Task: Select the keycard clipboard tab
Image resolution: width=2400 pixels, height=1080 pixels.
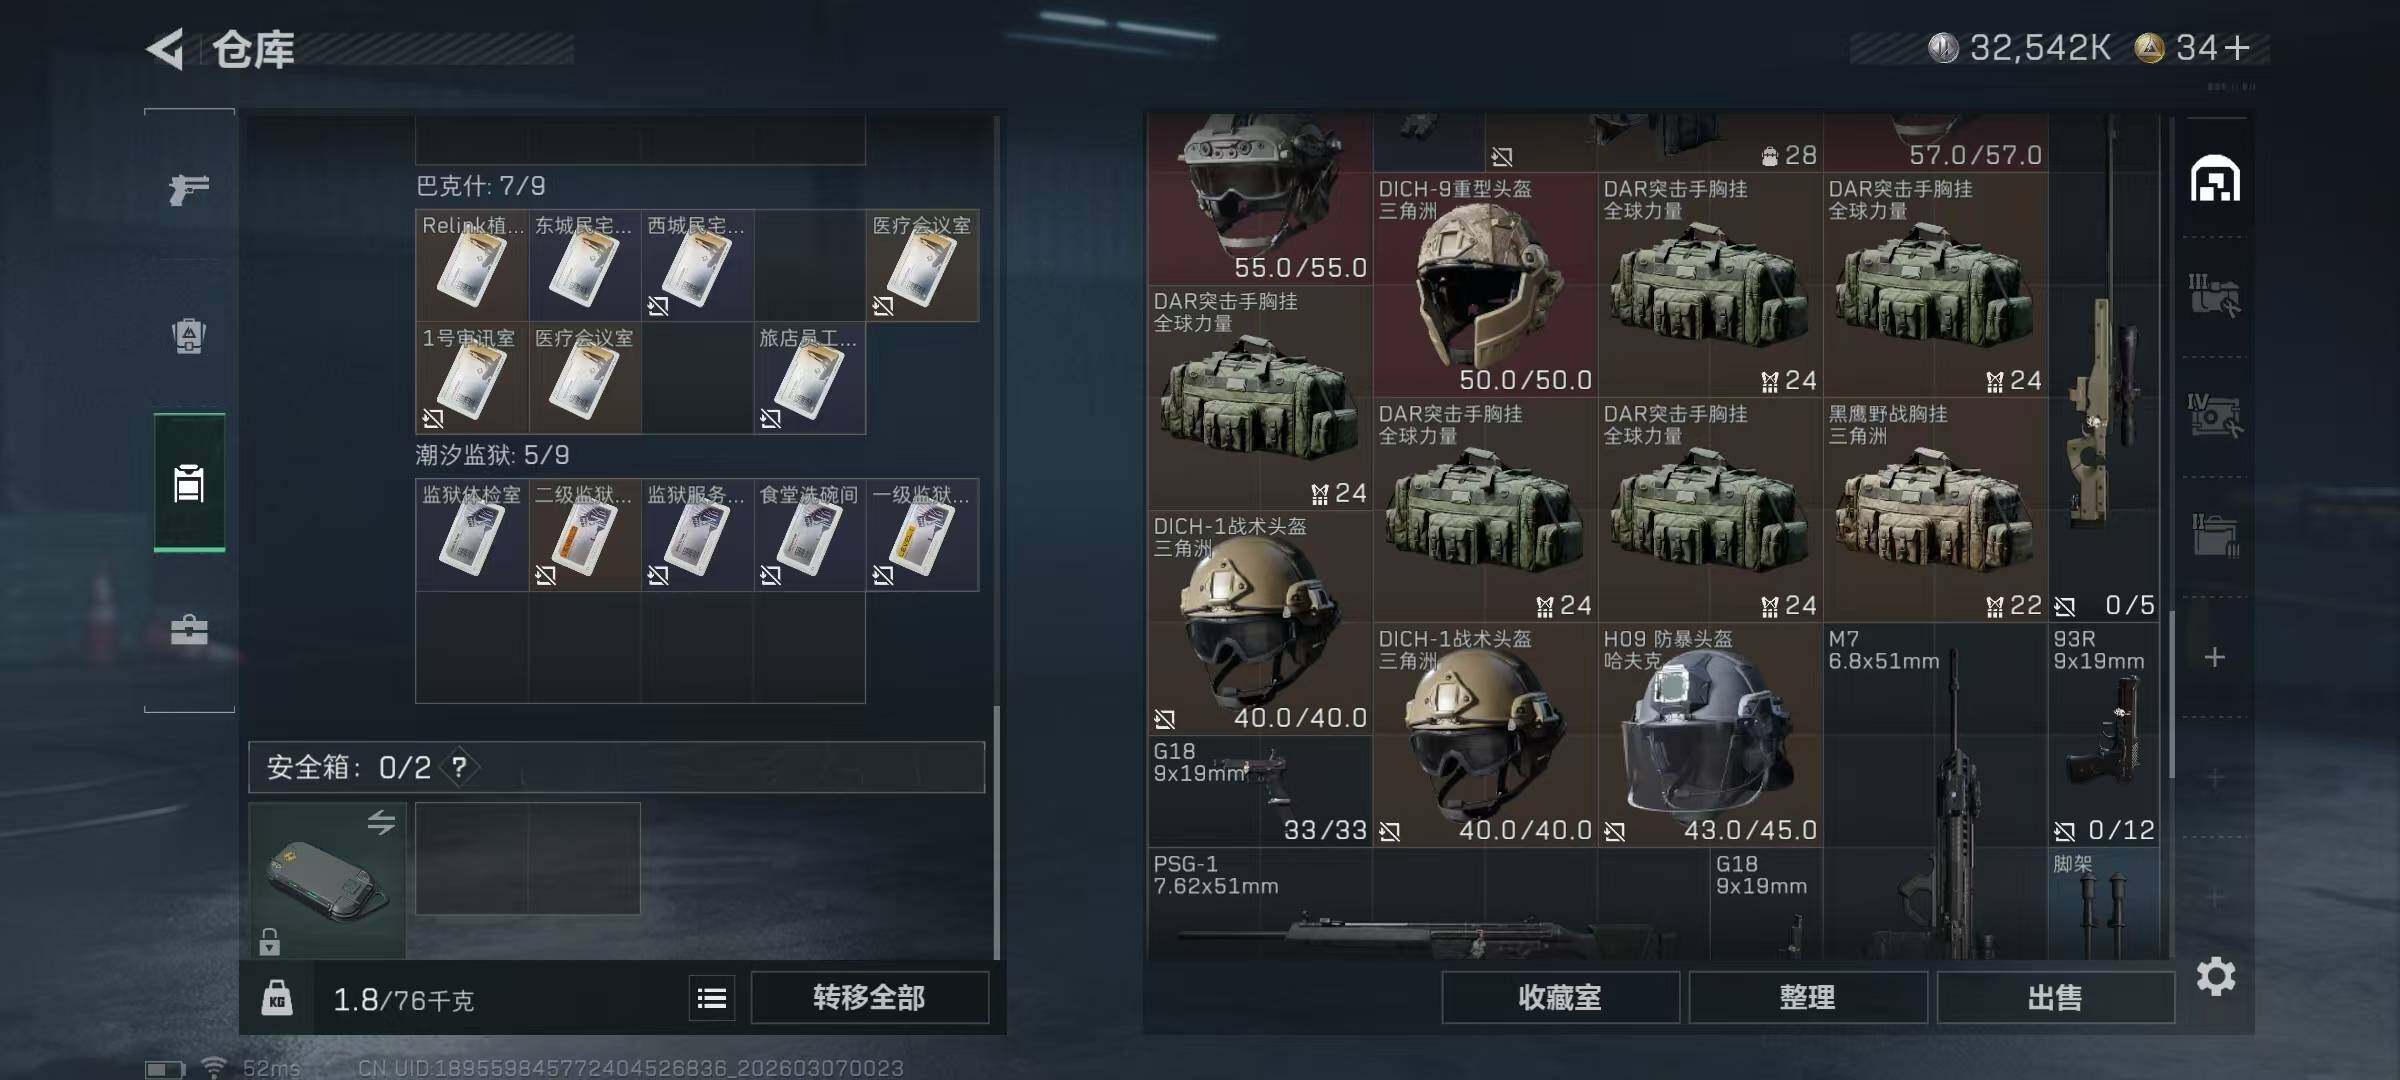Action: (x=189, y=483)
